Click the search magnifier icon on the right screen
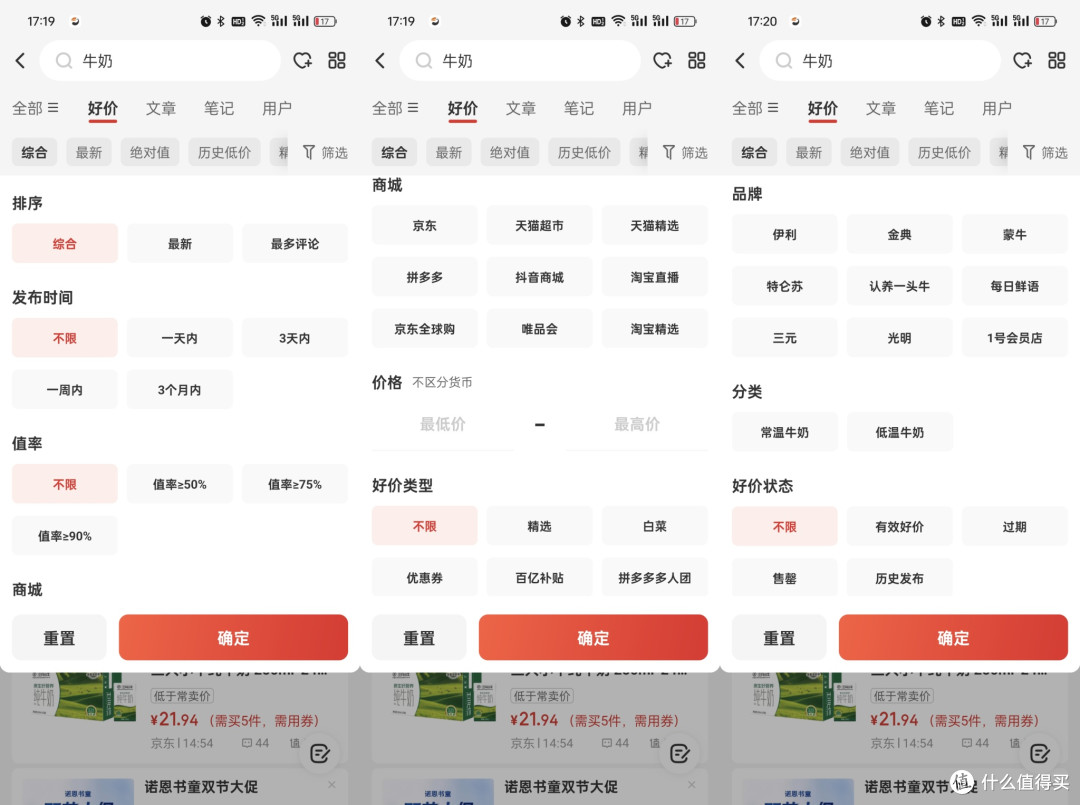The image size is (1080, 805). coord(783,61)
